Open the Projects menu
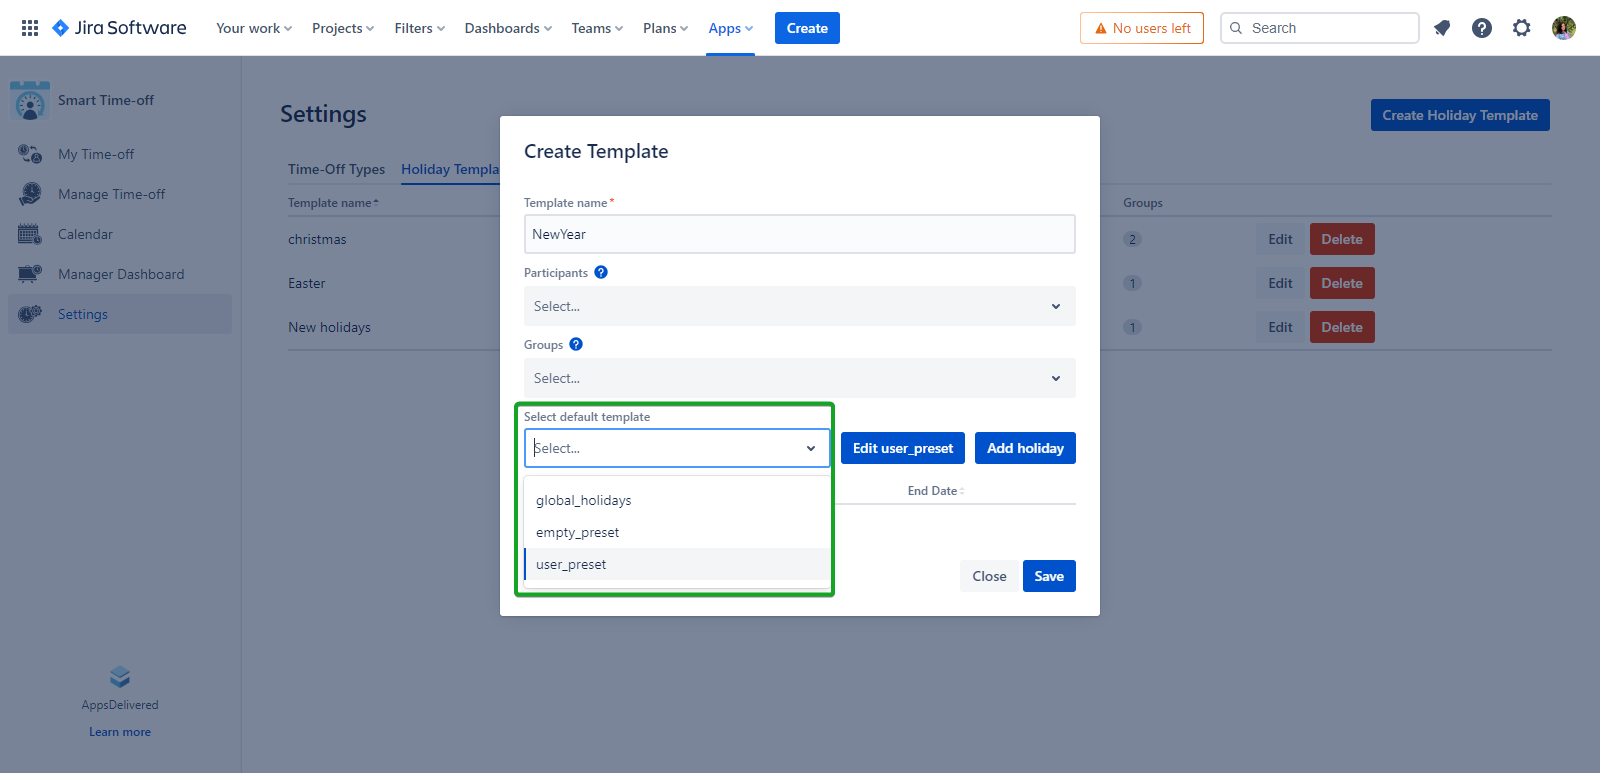Image resolution: width=1600 pixels, height=773 pixels. click(342, 28)
